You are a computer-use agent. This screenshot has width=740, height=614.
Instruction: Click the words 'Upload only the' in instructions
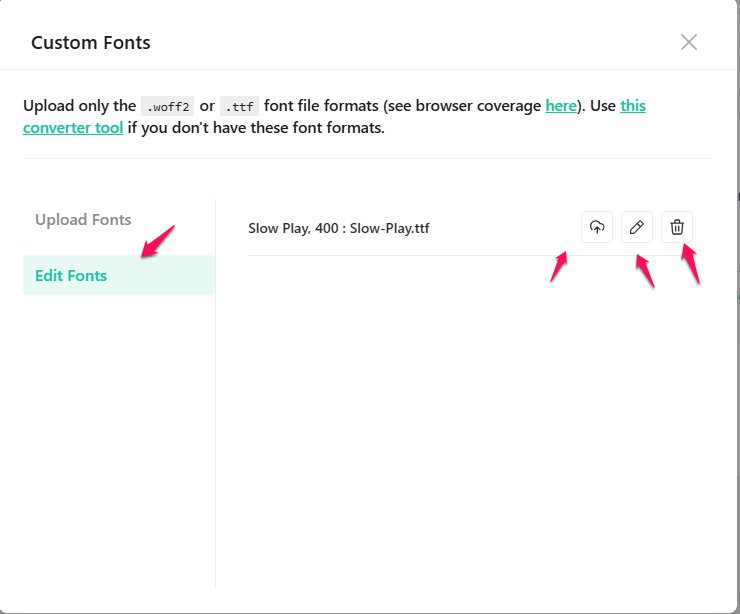pos(79,105)
